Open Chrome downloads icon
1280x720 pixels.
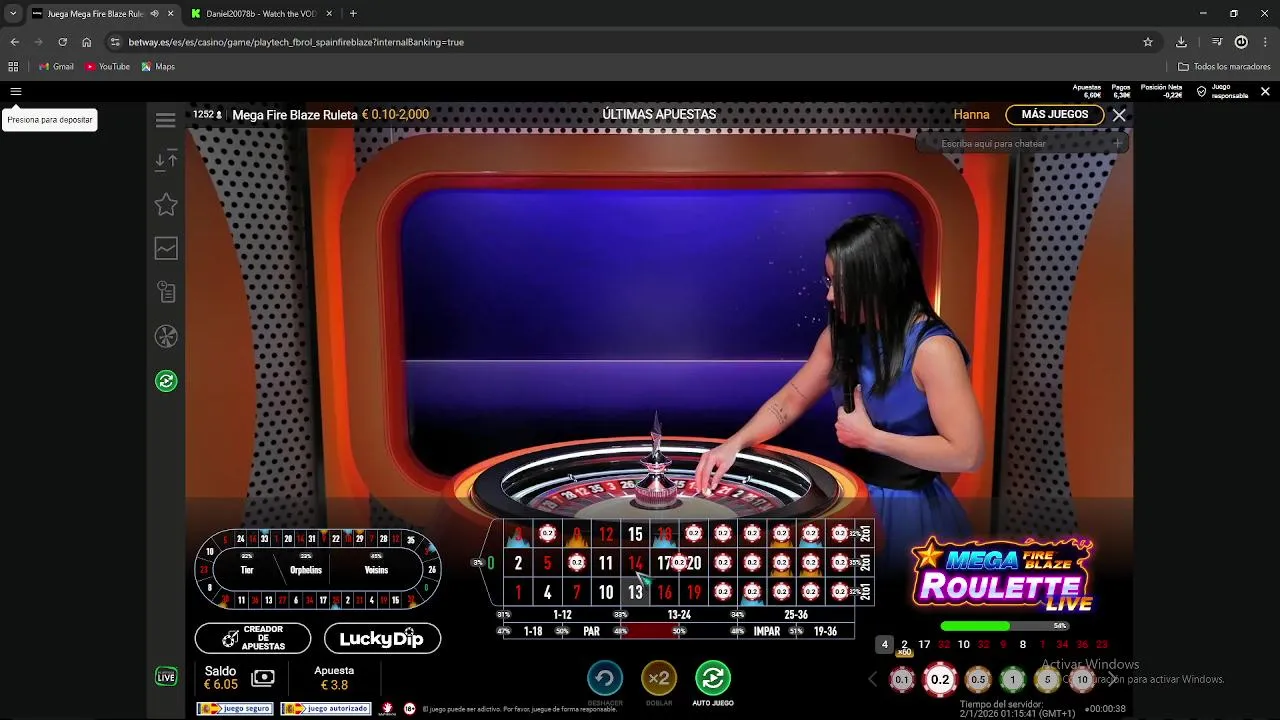click(x=1181, y=42)
